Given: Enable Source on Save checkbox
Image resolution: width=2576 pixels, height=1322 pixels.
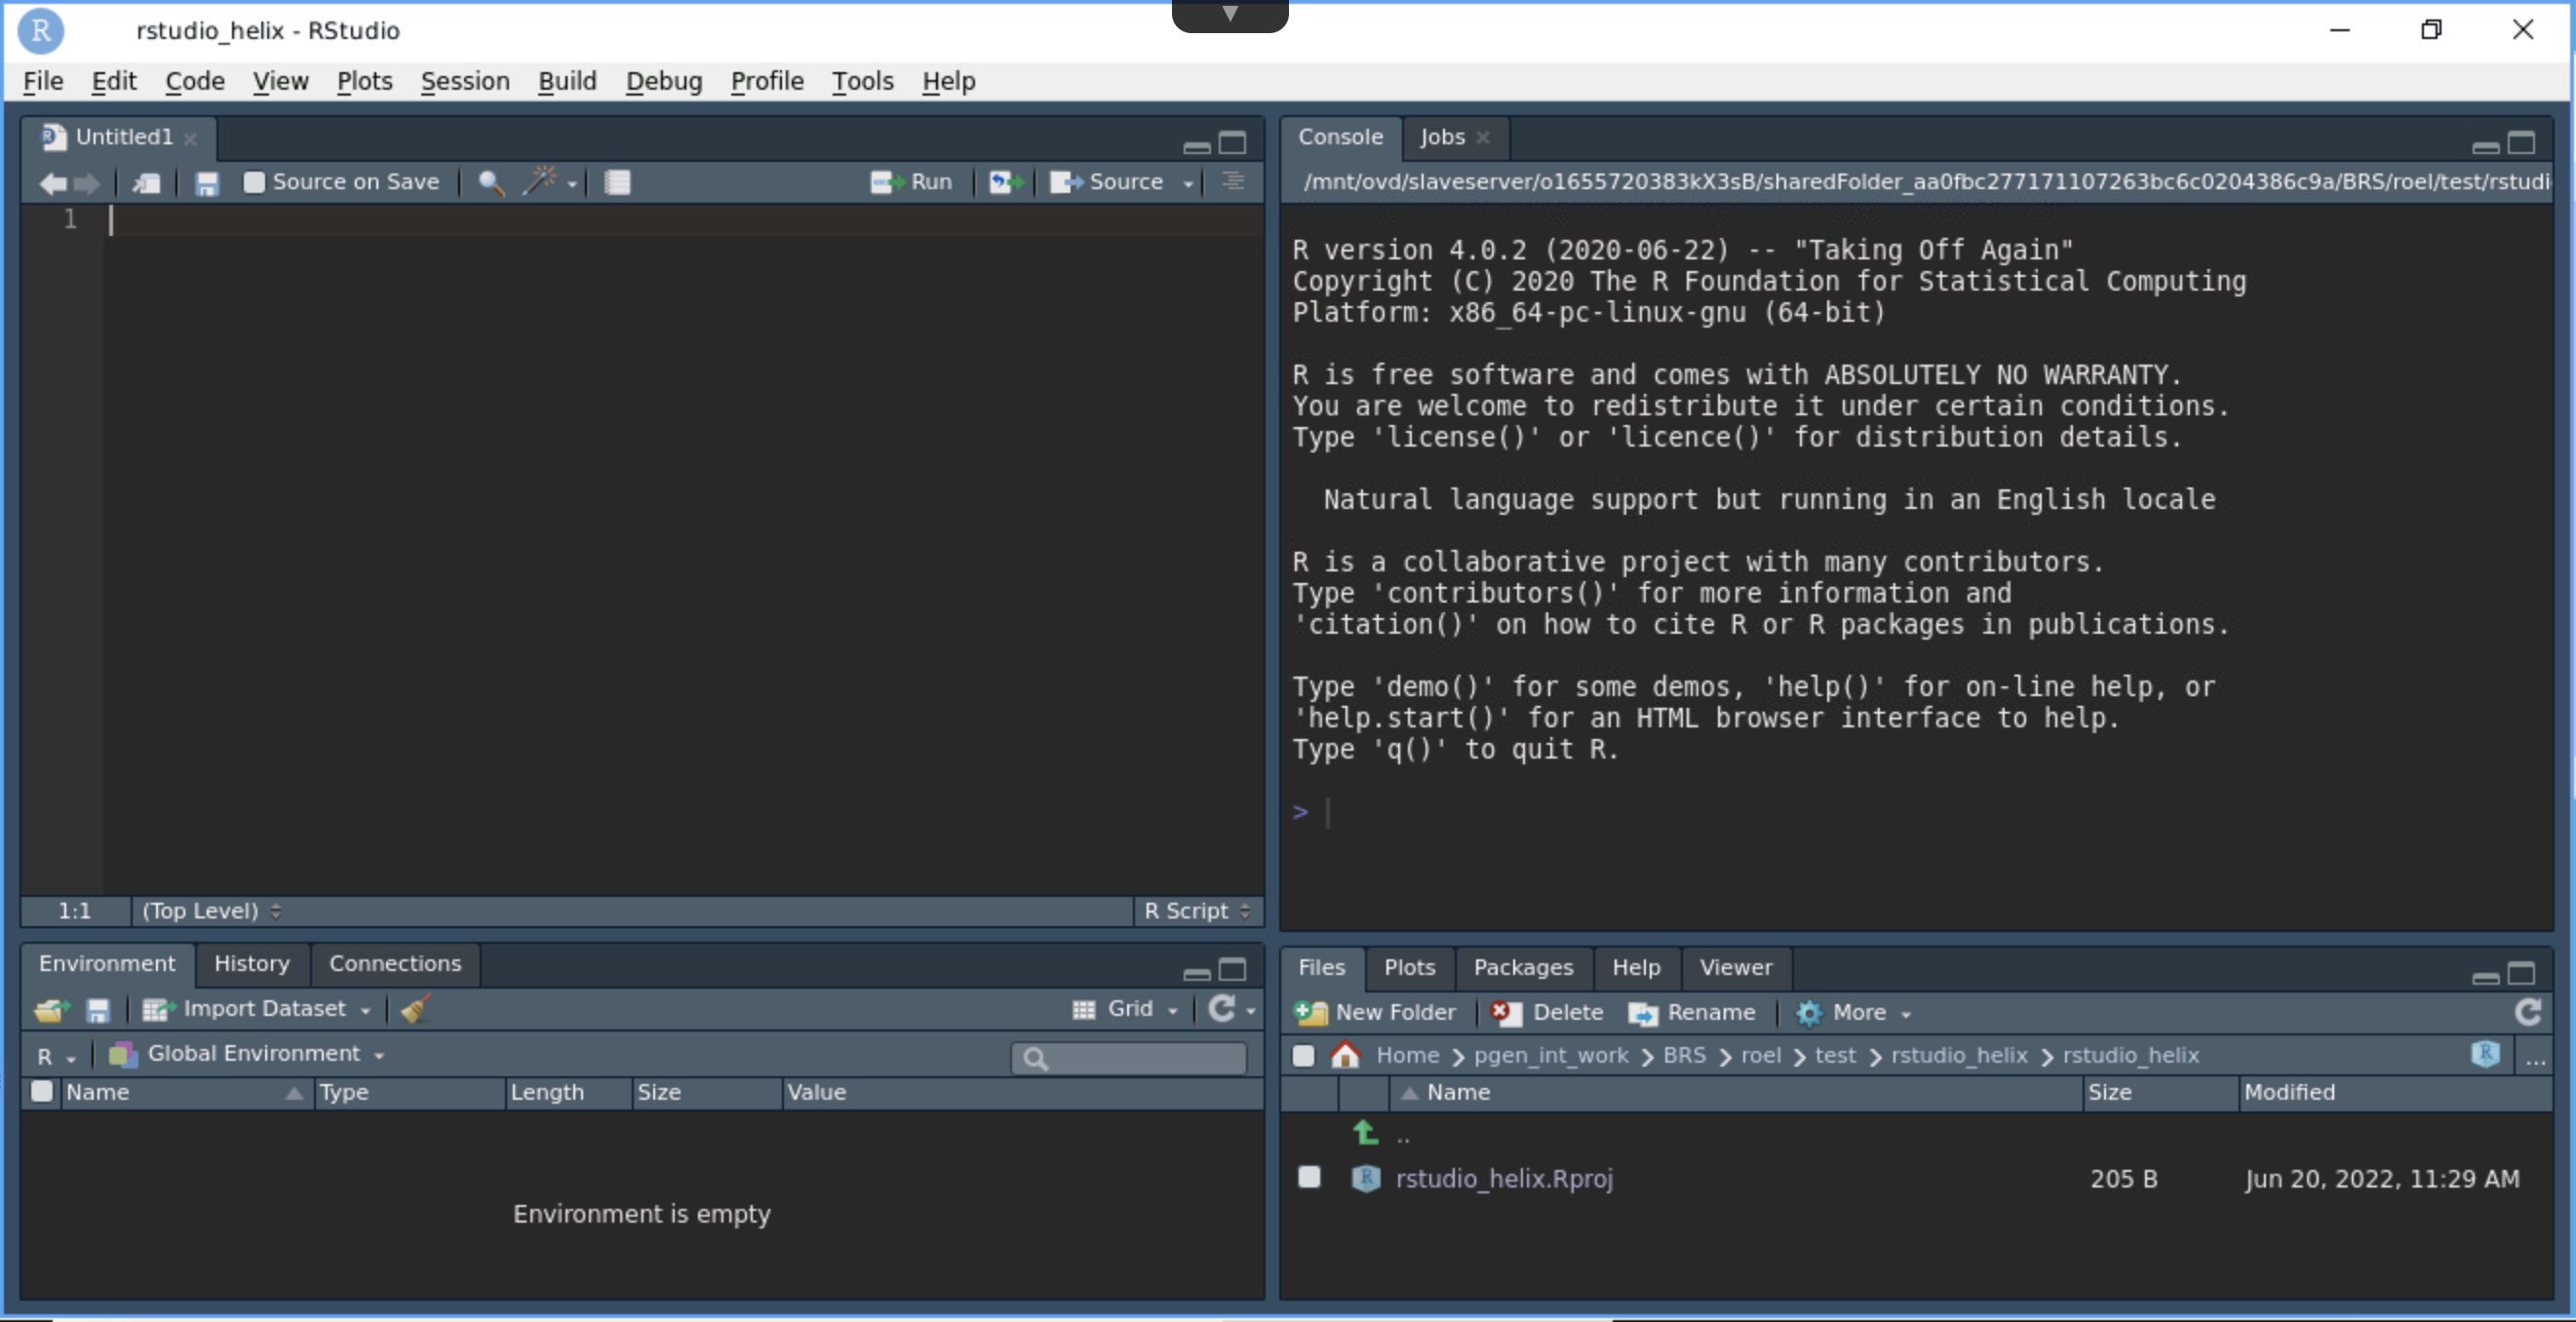Looking at the screenshot, I should click(x=254, y=182).
